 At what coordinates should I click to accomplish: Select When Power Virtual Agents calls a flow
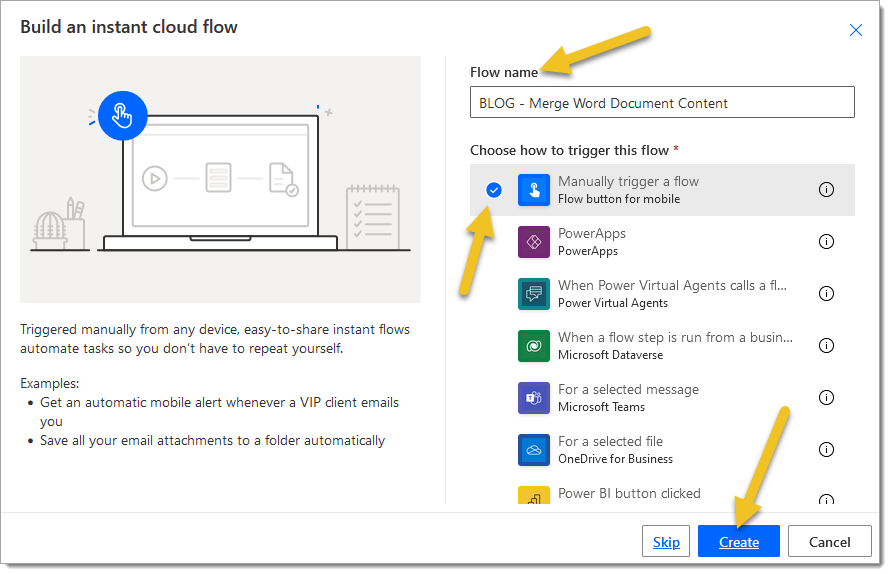pyautogui.click(x=662, y=294)
